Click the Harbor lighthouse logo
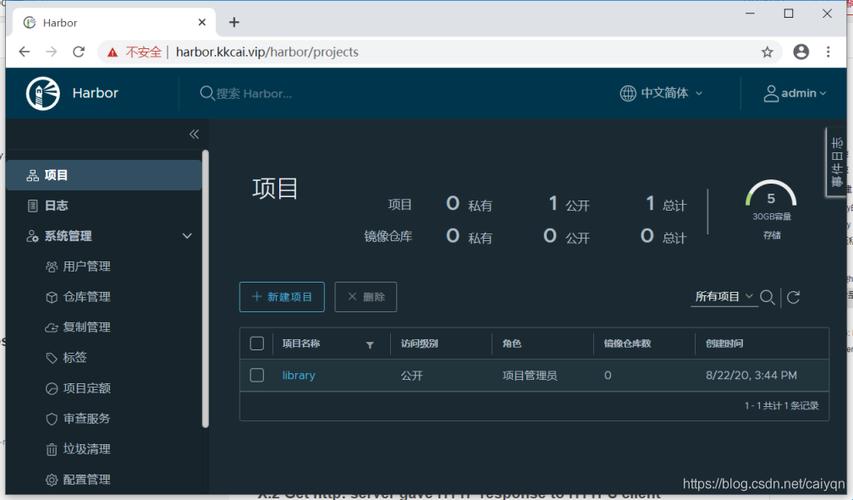This screenshot has width=853, height=500. click(x=42, y=93)
